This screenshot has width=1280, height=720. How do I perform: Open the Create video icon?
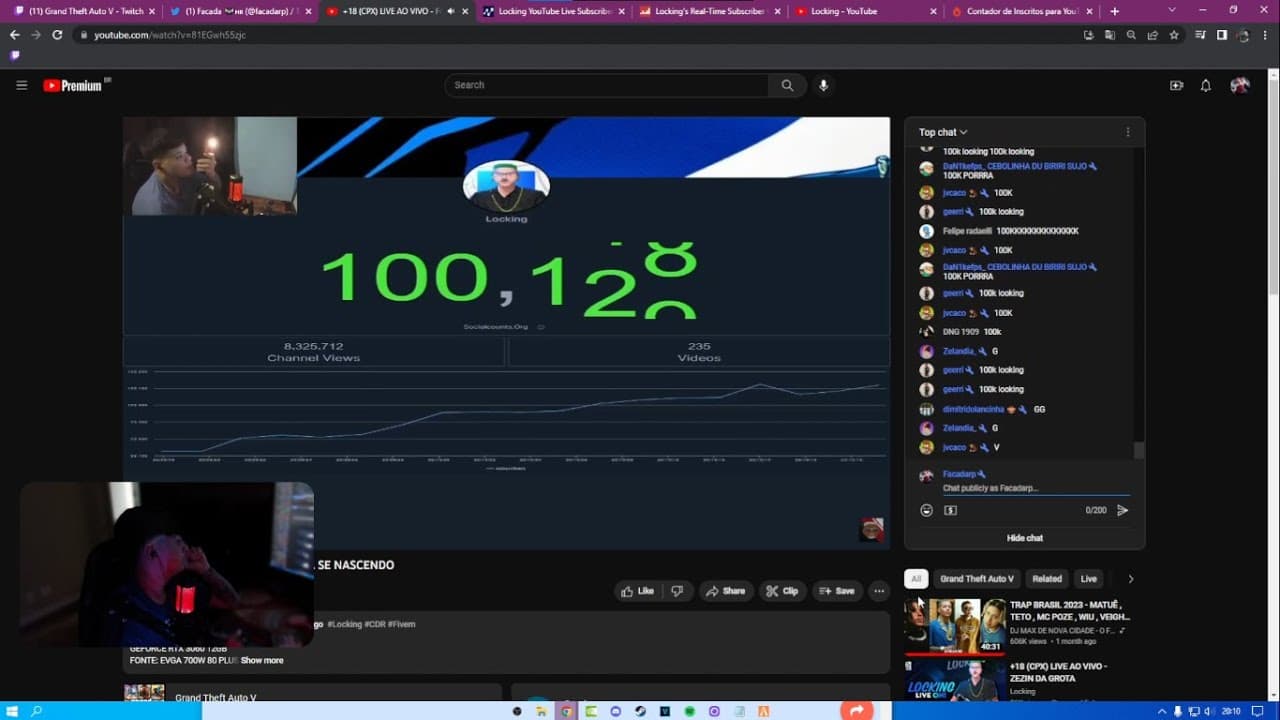point(1176,85)
